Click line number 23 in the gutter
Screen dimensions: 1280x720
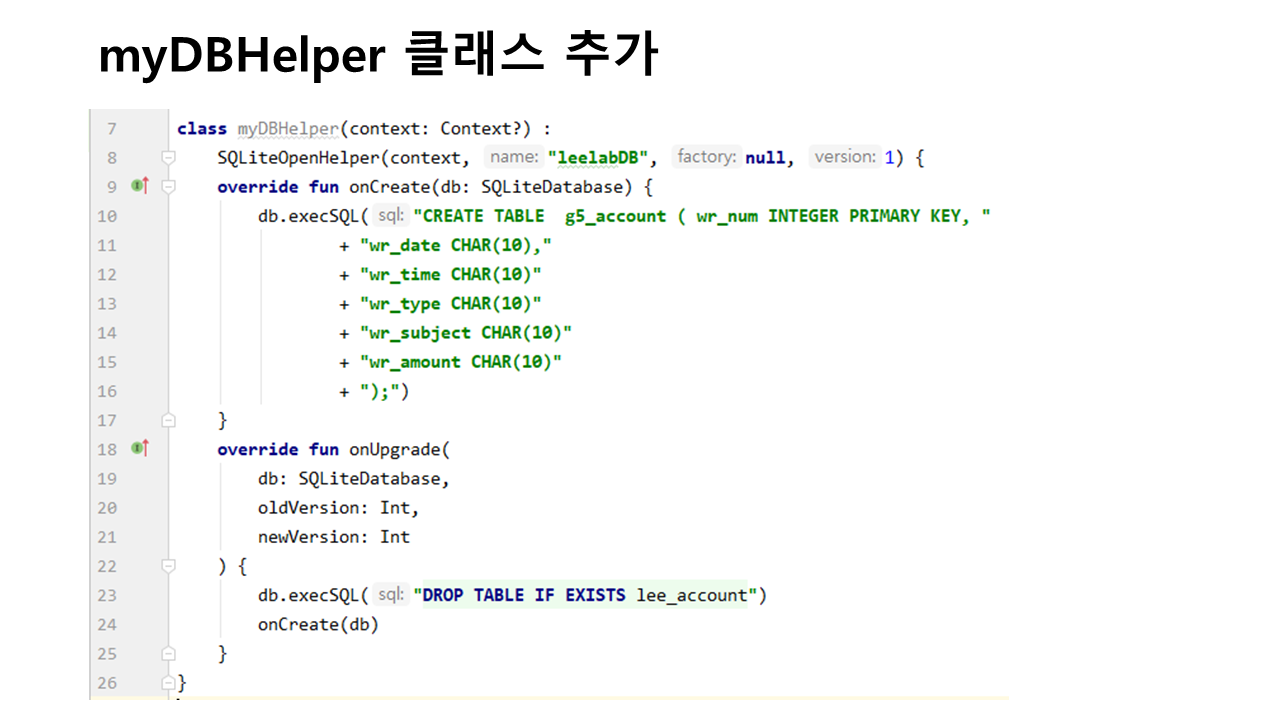point(107,595)
